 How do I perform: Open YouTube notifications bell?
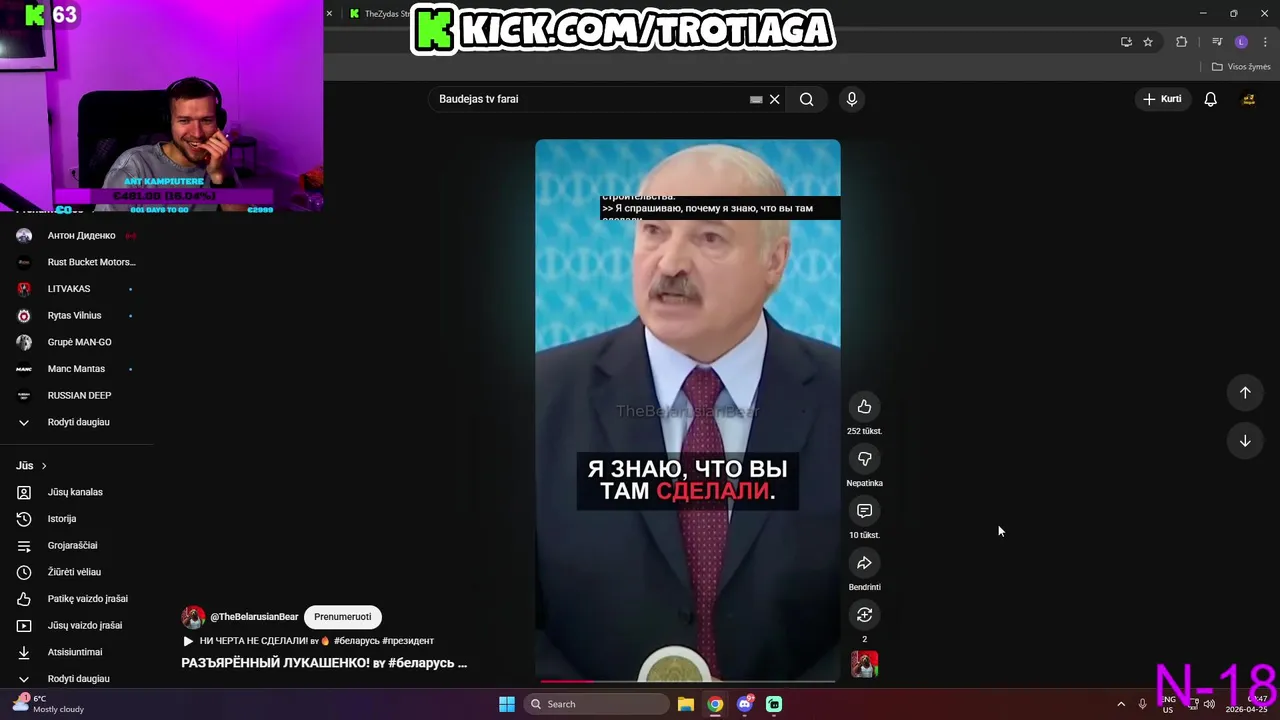coord(1210,99)
